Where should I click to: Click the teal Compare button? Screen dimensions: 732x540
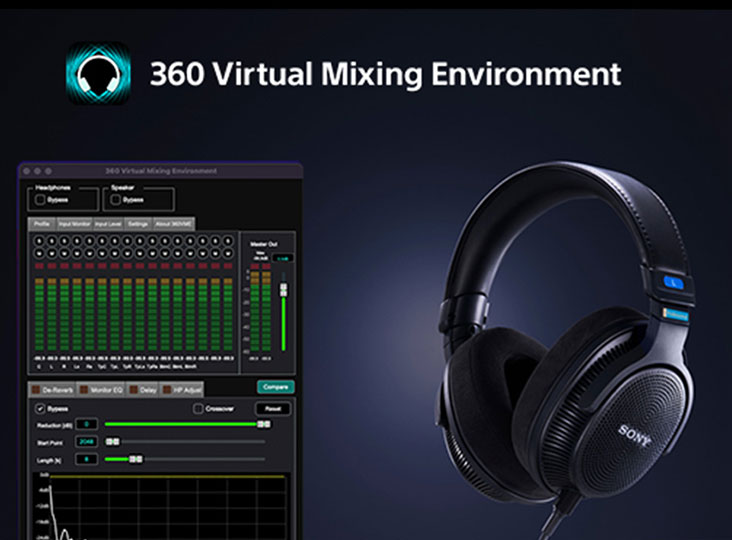pos(275,387)
